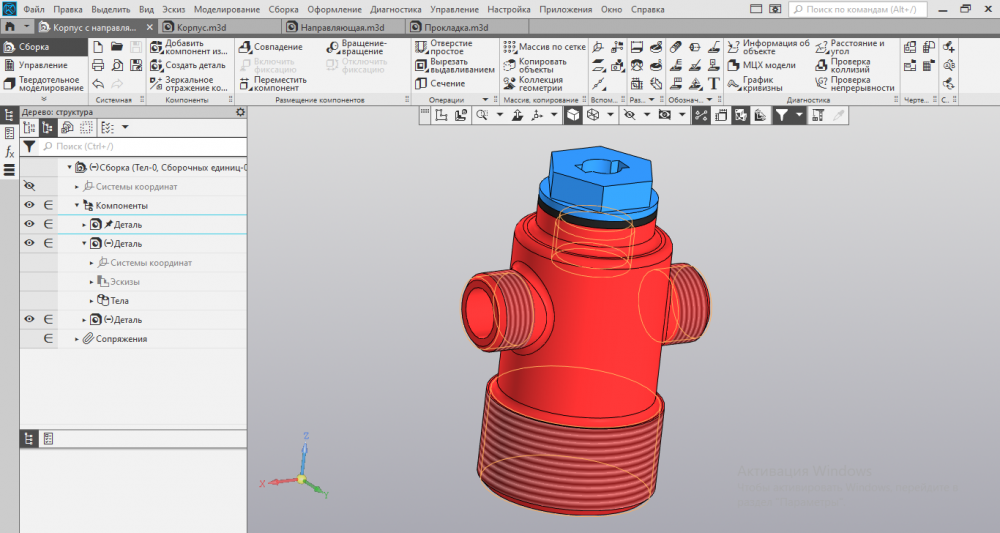Select the Управление toolbar set

click(x=42, y=65)
